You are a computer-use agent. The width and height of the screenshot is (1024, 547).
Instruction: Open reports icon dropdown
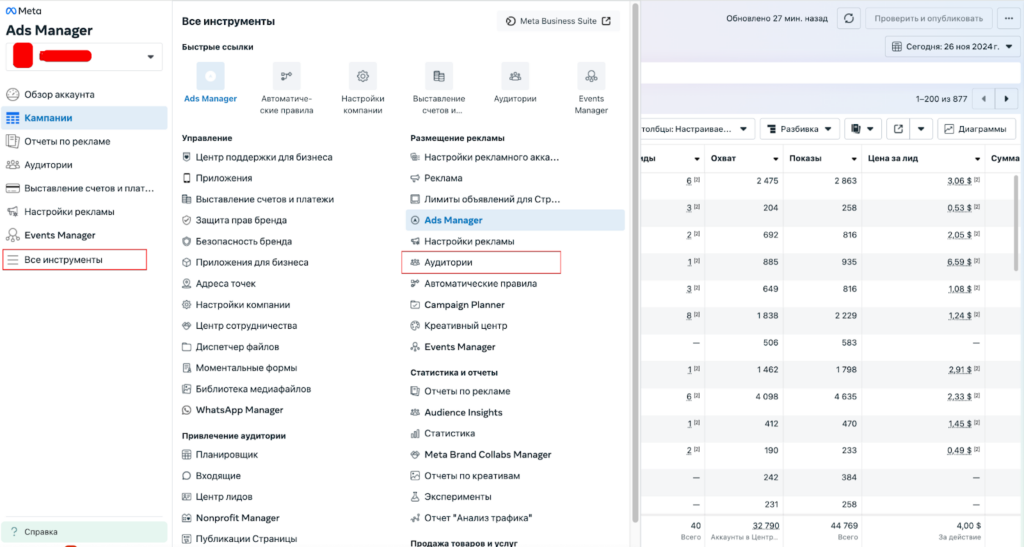(863, 129)
